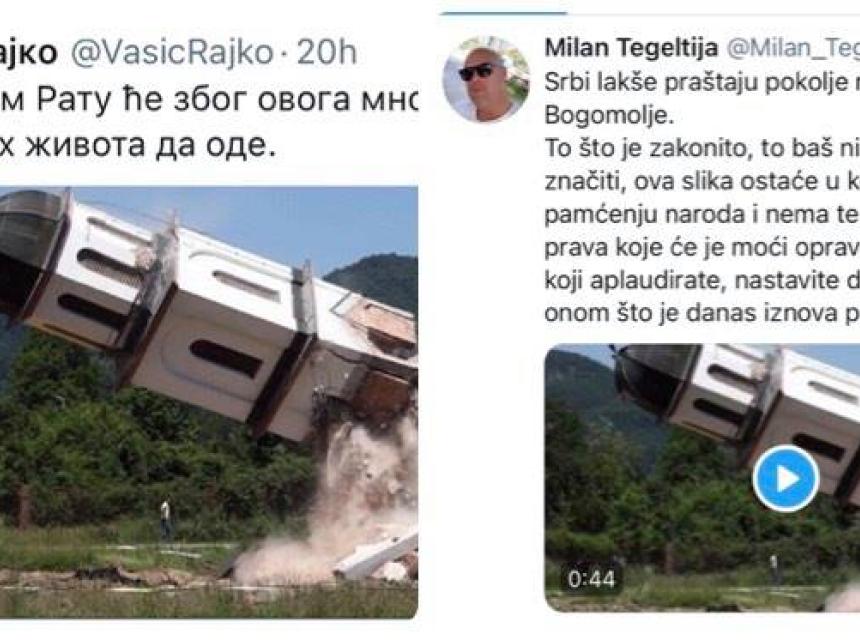
Task: Select the blue active tab underline at top
Action: click(x=504, y=13)
